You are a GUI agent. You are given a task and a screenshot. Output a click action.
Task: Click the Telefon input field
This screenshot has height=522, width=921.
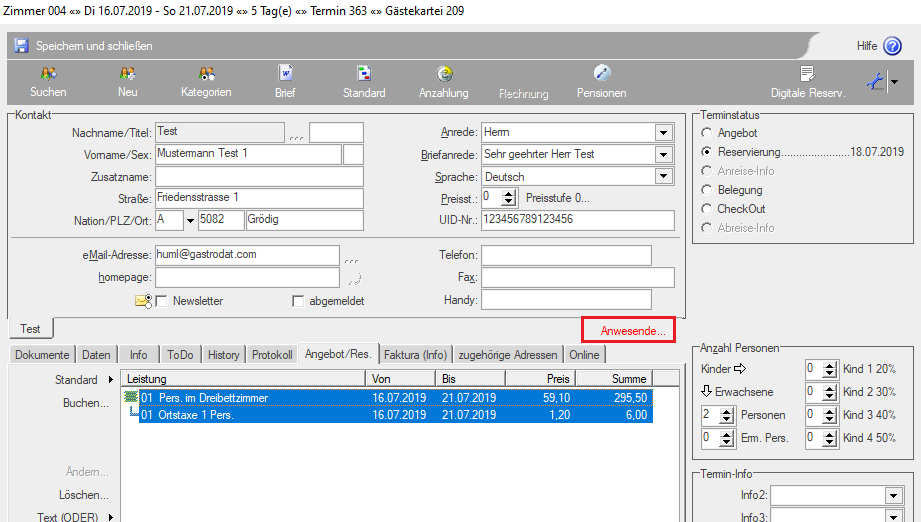click(566, 255)
